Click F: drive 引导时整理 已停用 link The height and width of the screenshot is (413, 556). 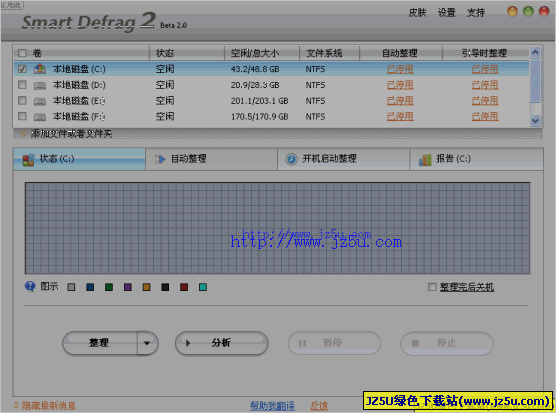pyautogui.click(x=485, y=116)
